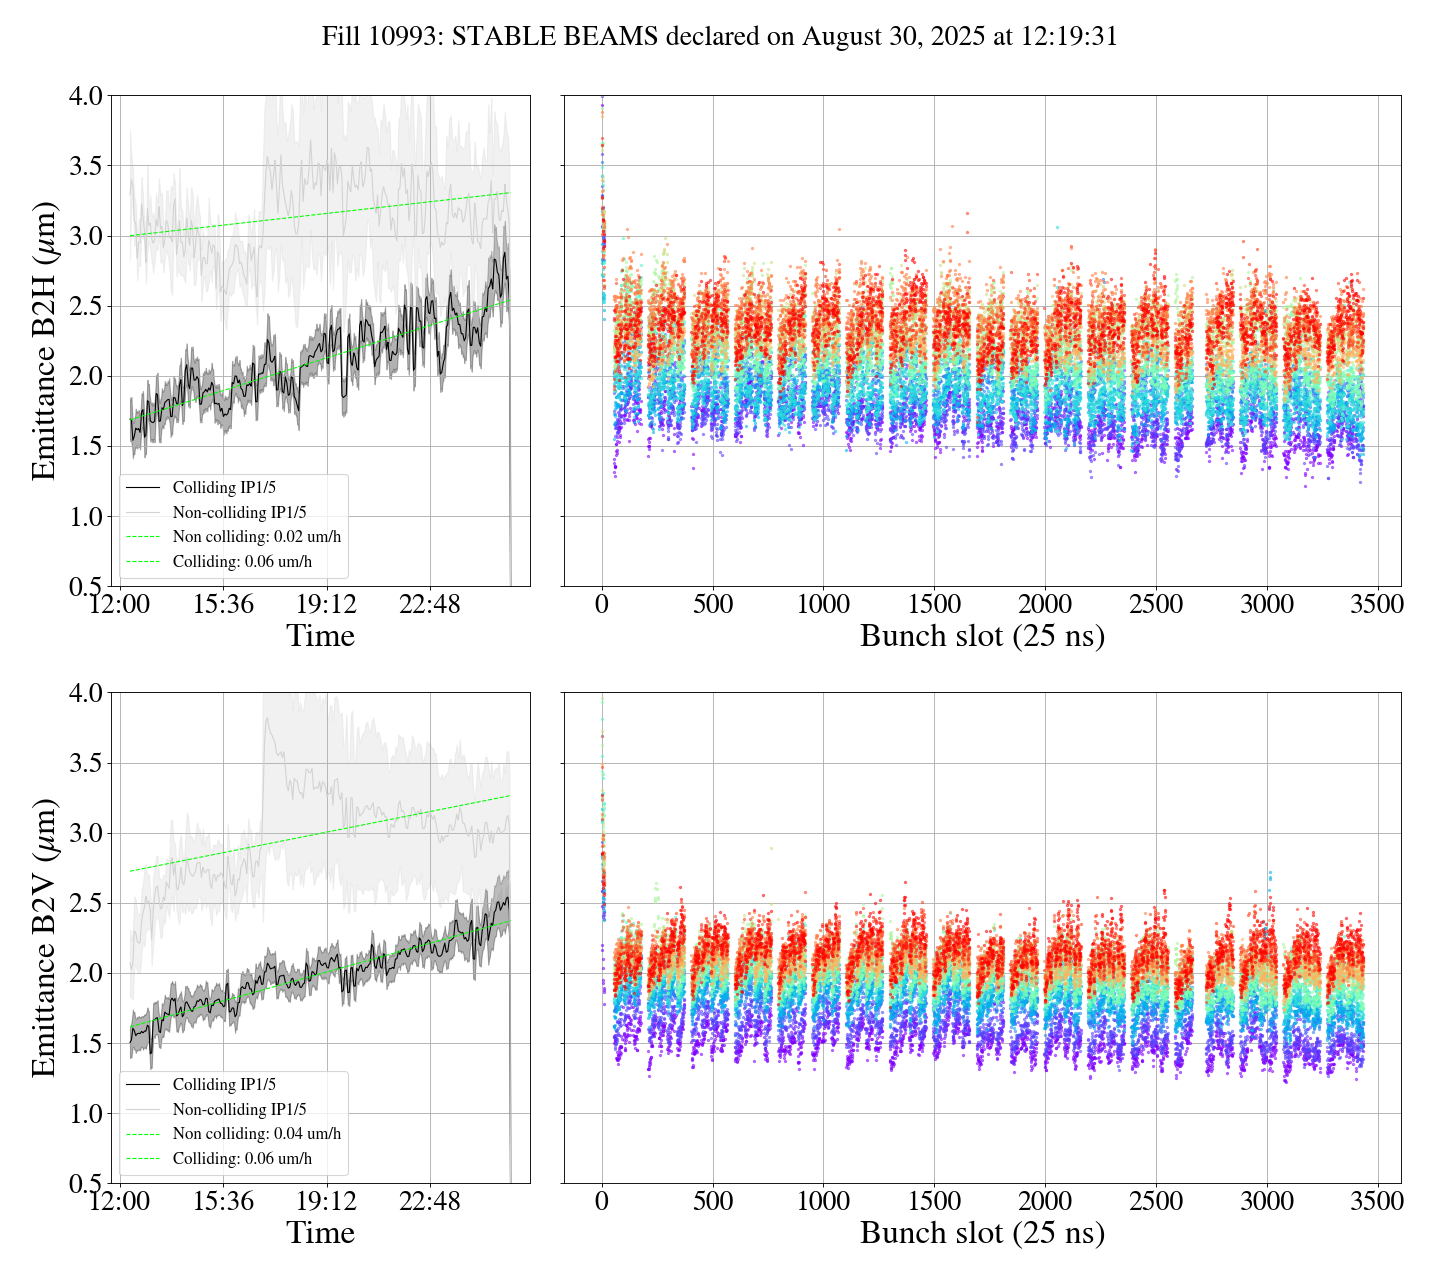Click the 4.0 y-axis tick on the B2V plot
Viewport: 1440px width, 1280px height.
click(84, 693)
